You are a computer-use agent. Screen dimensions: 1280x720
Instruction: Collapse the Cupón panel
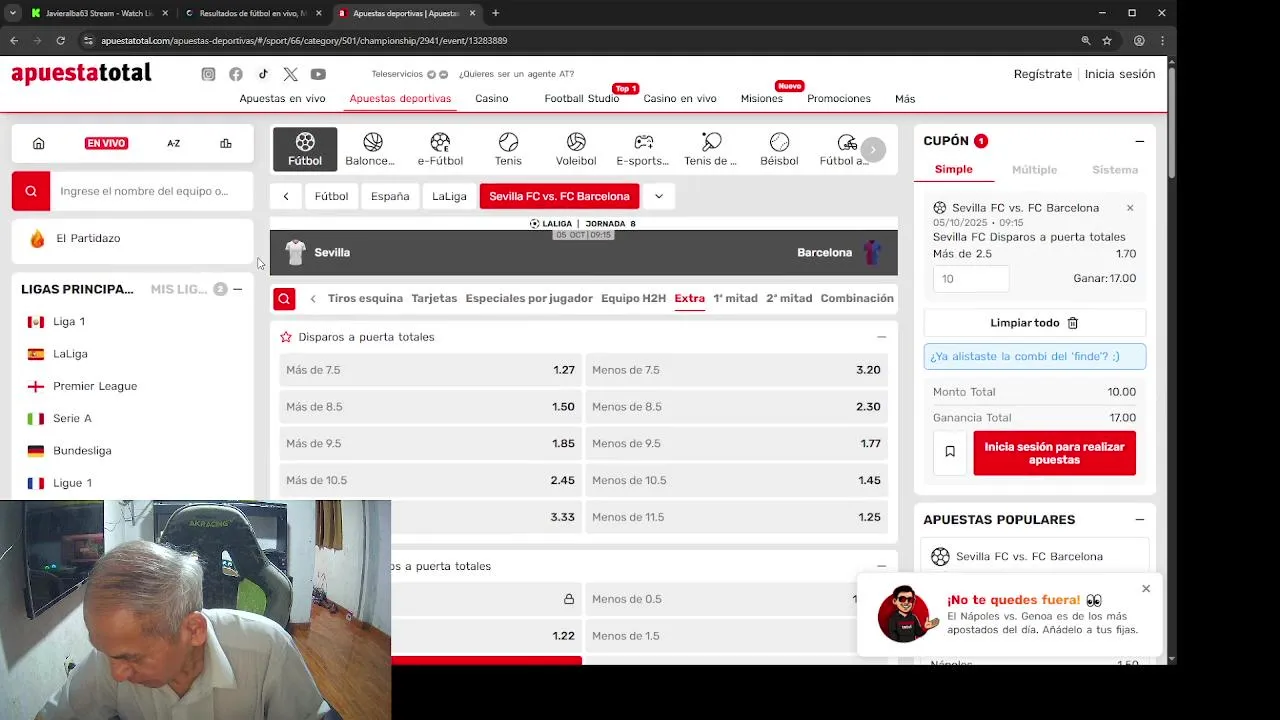tap(1139, 141)
